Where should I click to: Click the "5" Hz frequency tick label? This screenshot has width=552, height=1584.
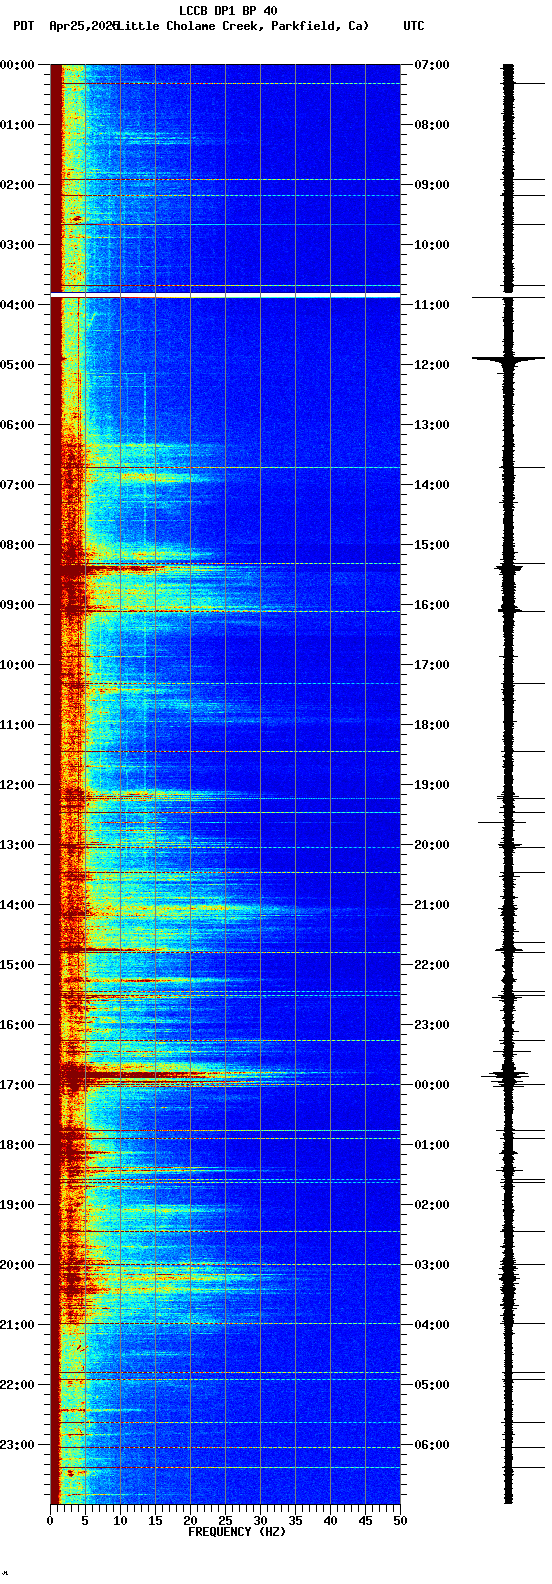point(85,1521)
